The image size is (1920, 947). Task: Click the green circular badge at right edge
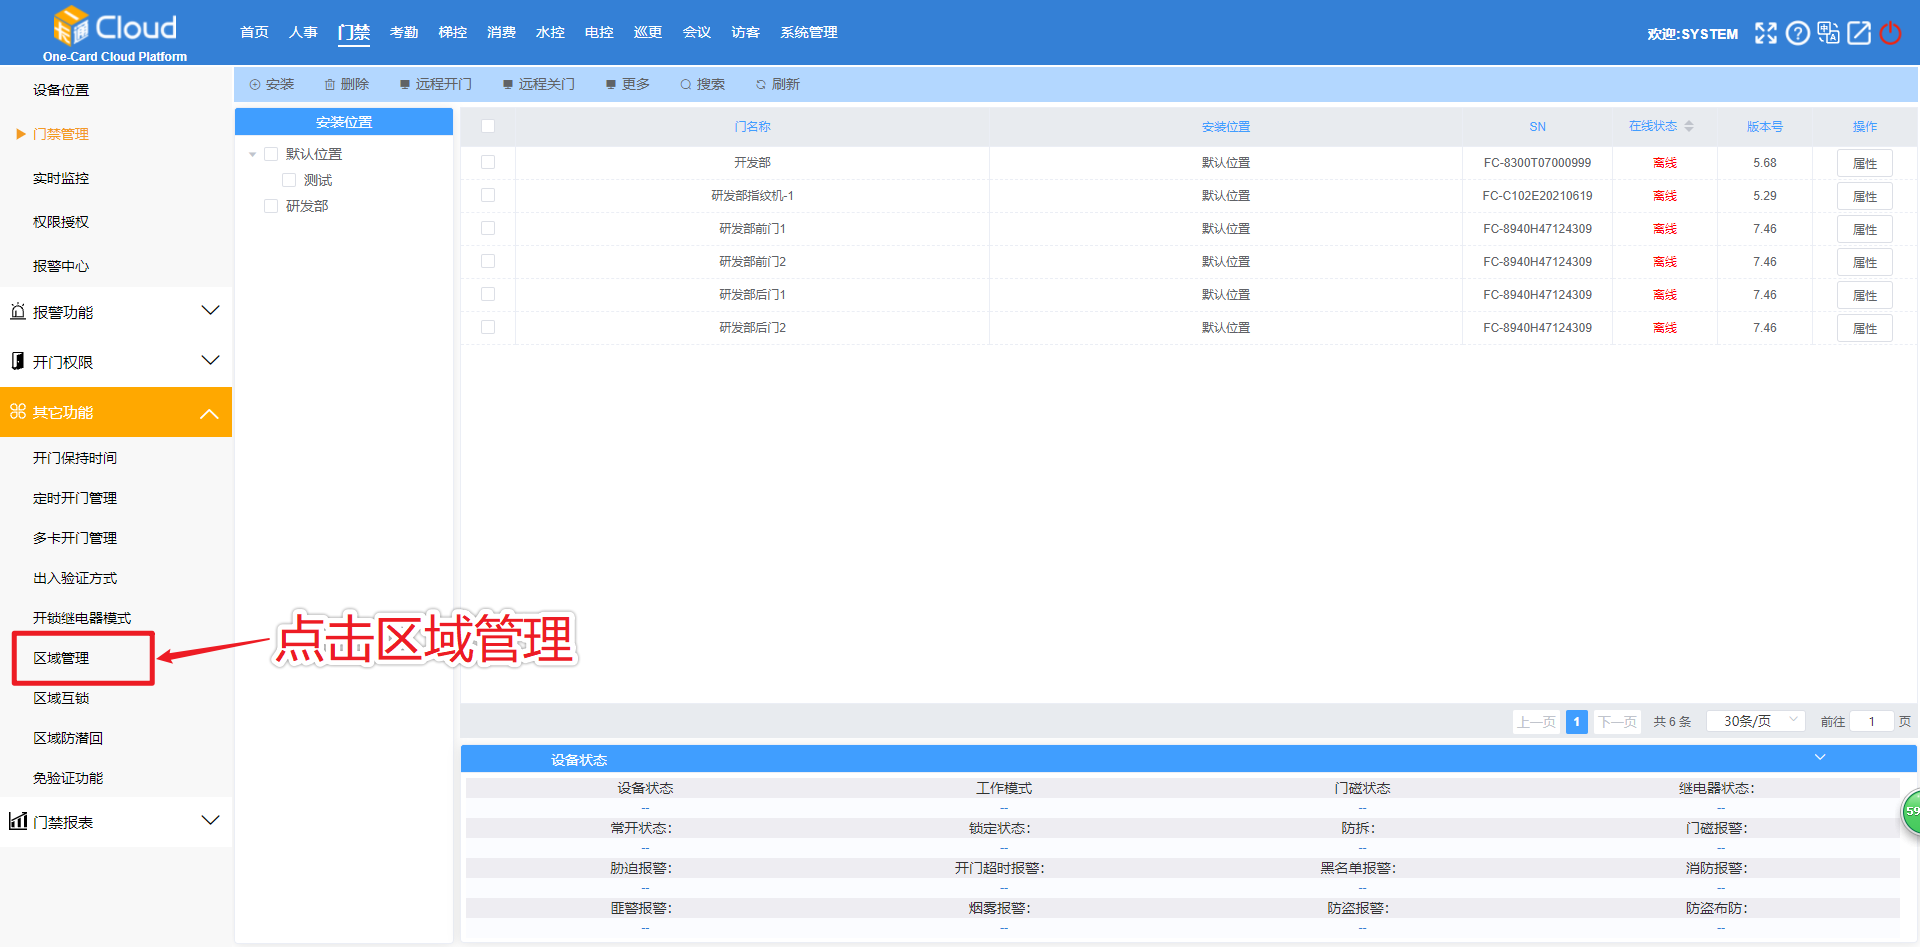pyautogui.click(x=1911, y=812)
